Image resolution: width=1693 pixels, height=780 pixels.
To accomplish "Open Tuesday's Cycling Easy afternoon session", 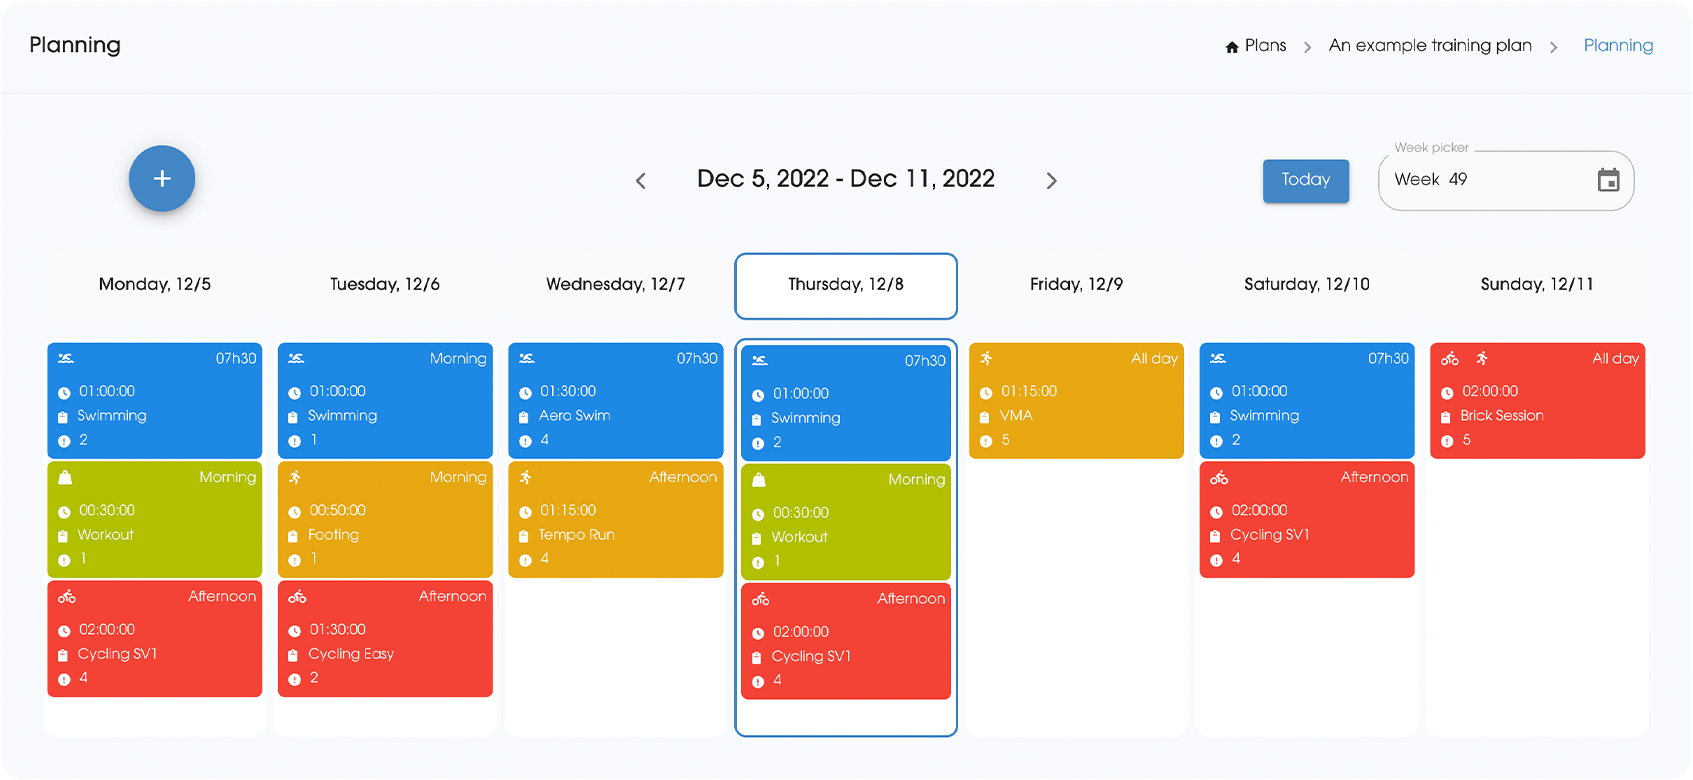I will coord(385,638).
